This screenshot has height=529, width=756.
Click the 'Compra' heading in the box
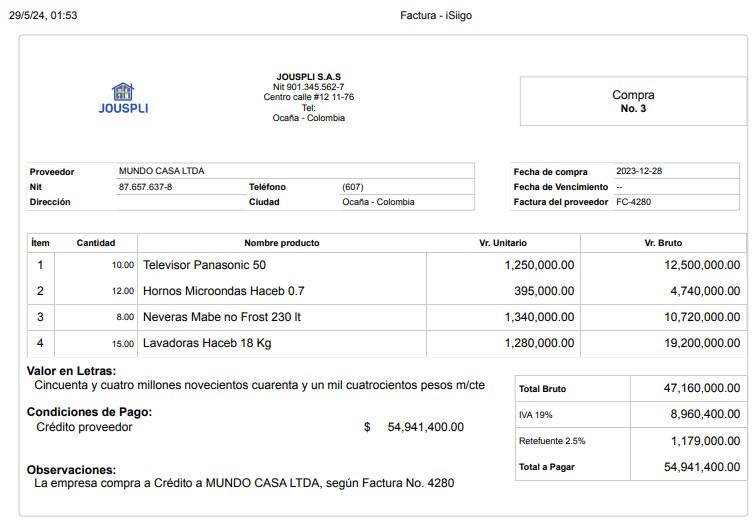(633, 95)
